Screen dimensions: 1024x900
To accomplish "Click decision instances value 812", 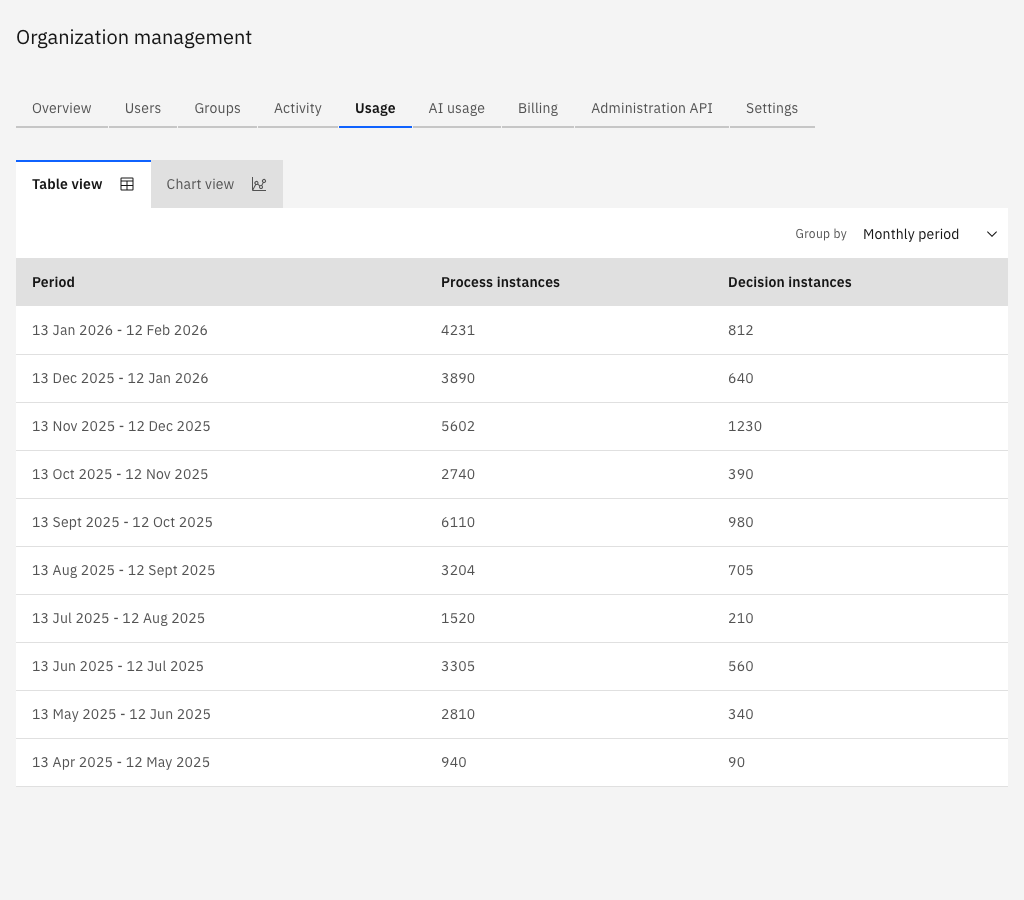I will pyautogui.click(x=741, y=330).
